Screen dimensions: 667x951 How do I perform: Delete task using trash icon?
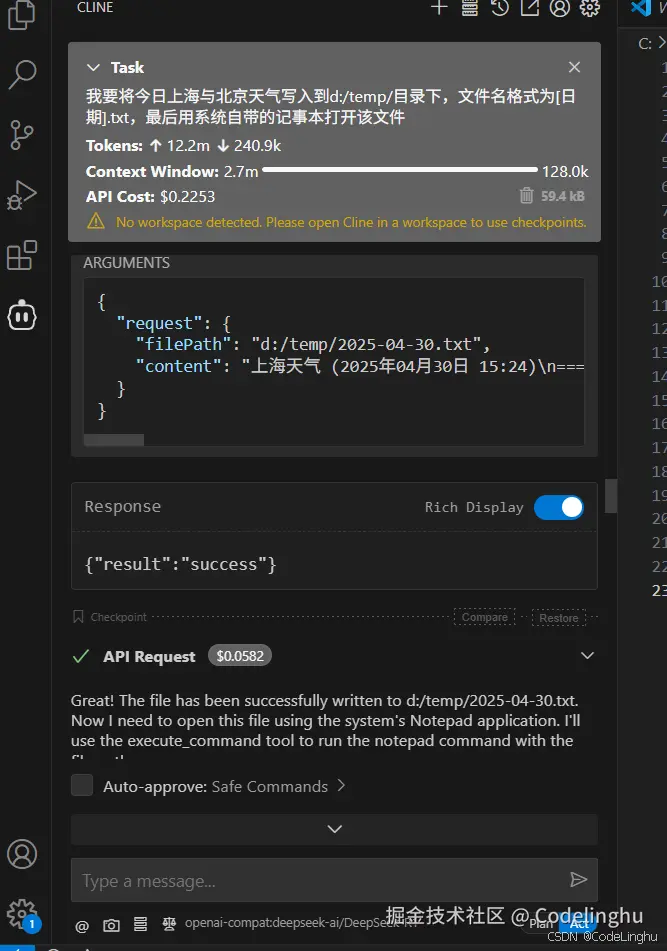527,196
